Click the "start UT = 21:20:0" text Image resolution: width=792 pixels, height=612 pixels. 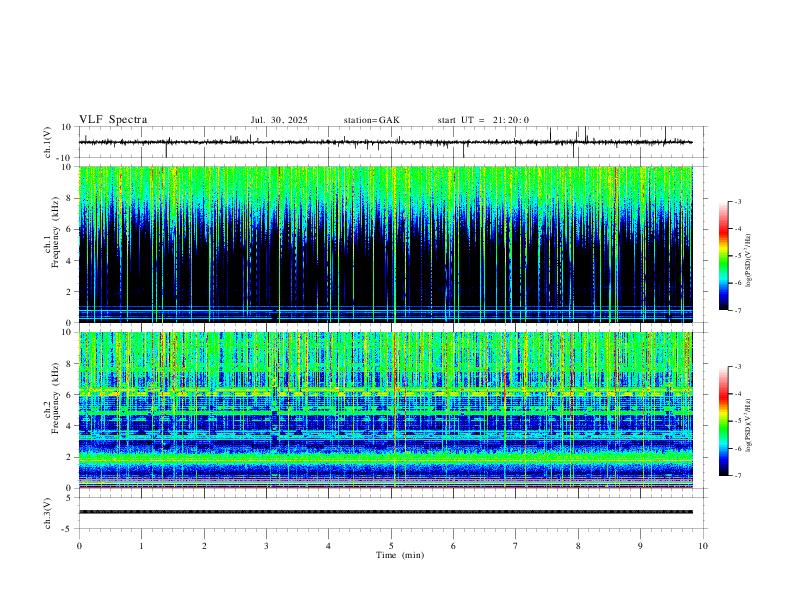point(483,120)
